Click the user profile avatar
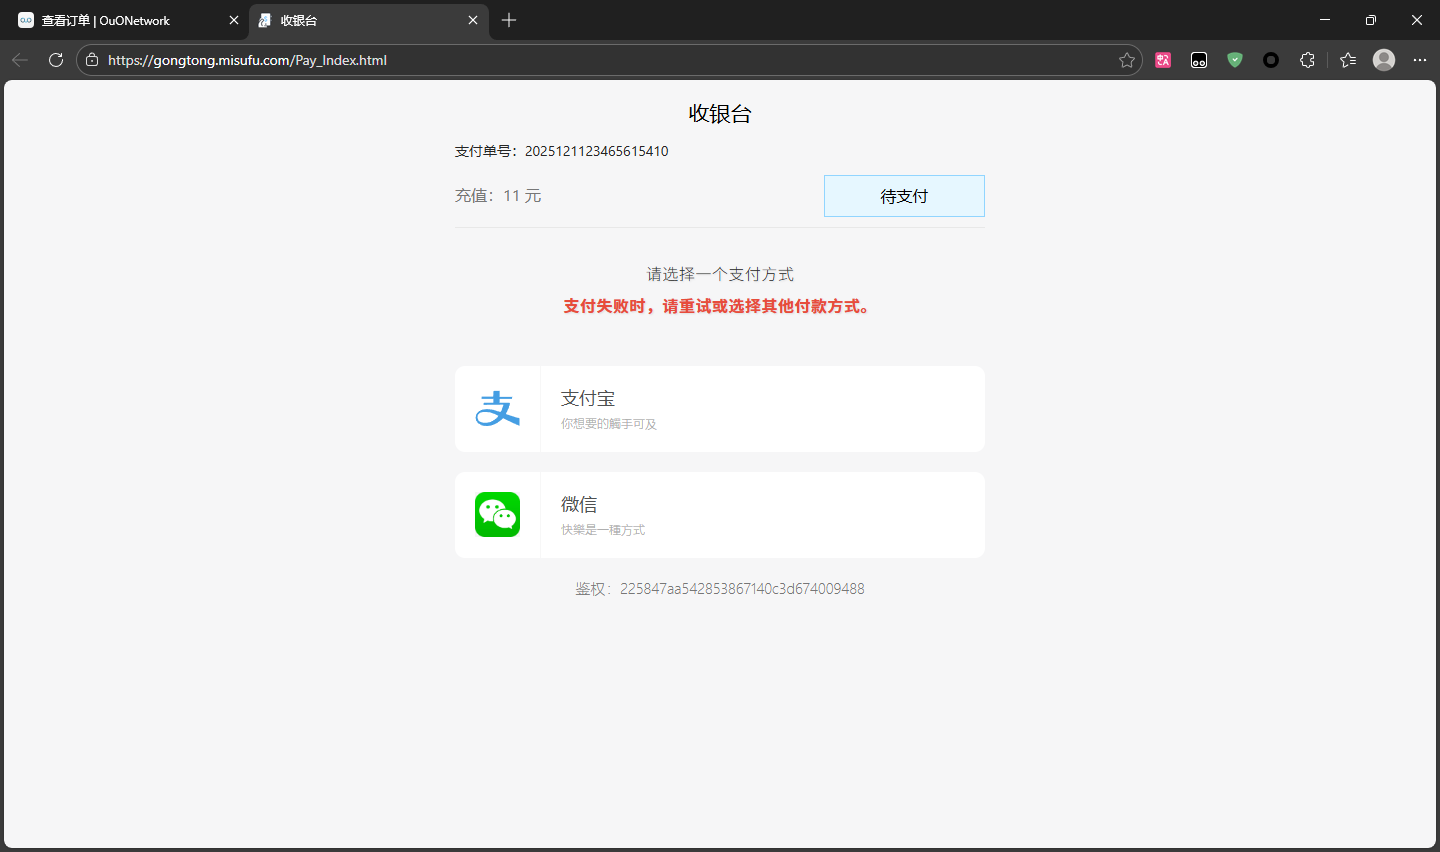This screenshot has width=1440, height=852. coord(1384,60)
